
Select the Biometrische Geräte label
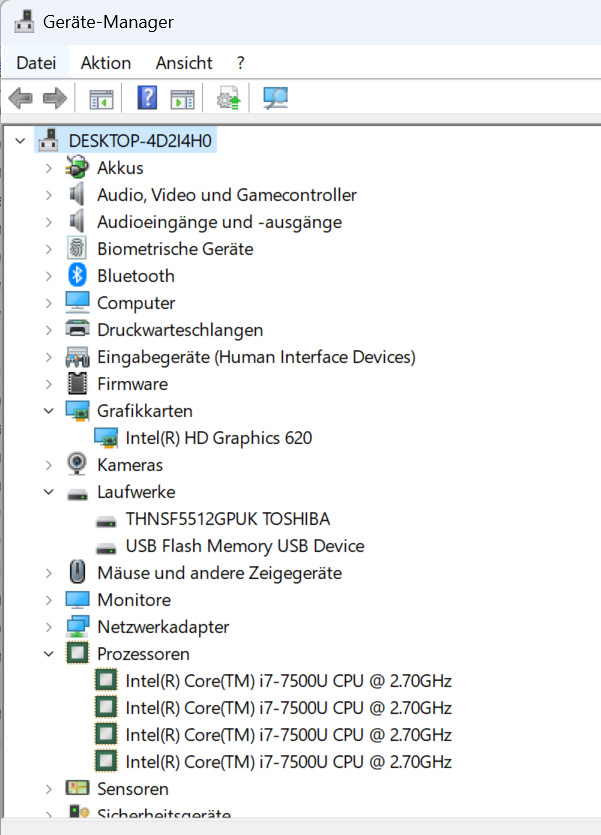175,249
